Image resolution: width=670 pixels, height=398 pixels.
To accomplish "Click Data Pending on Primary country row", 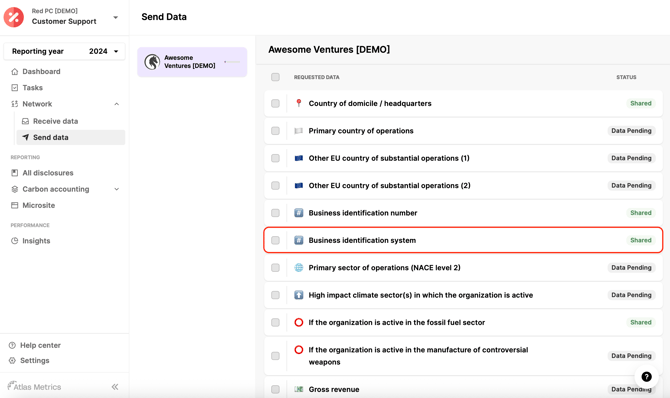I will click(631, 131).
